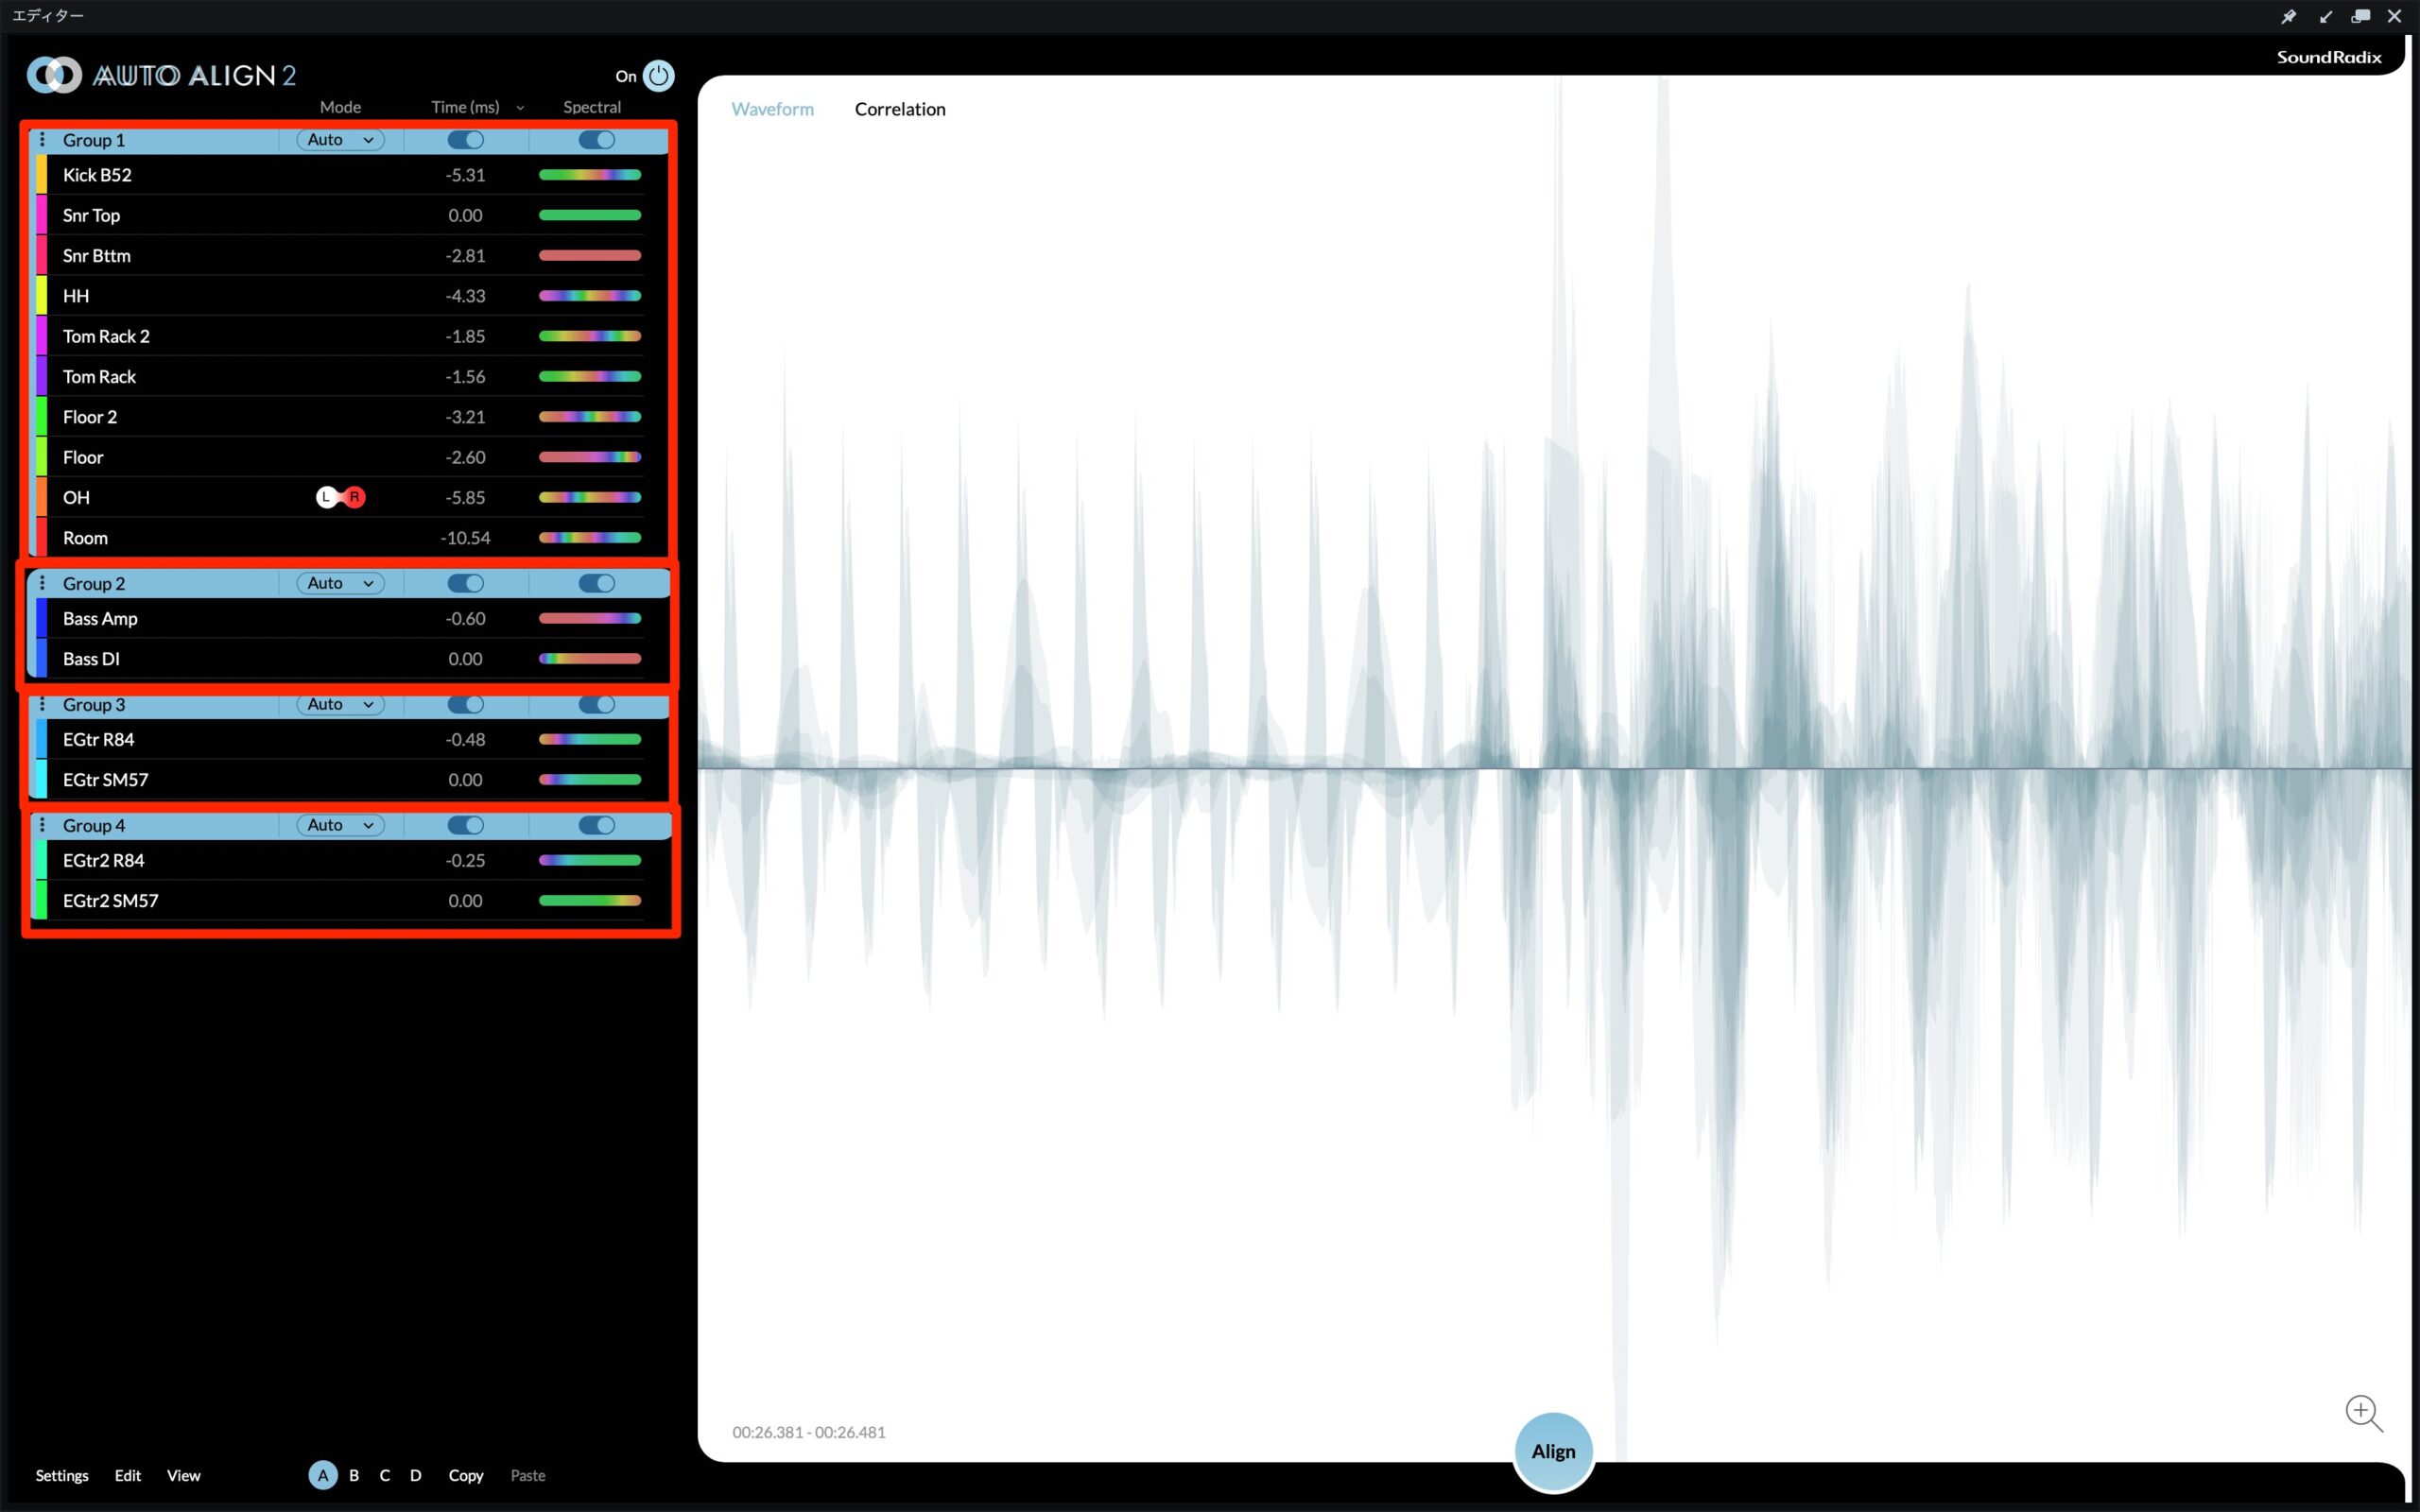The height and width of the screenshot is (1512, 2420).
Task: Toggle Group 1 Time alignment switch
Action: click(466, 139)
